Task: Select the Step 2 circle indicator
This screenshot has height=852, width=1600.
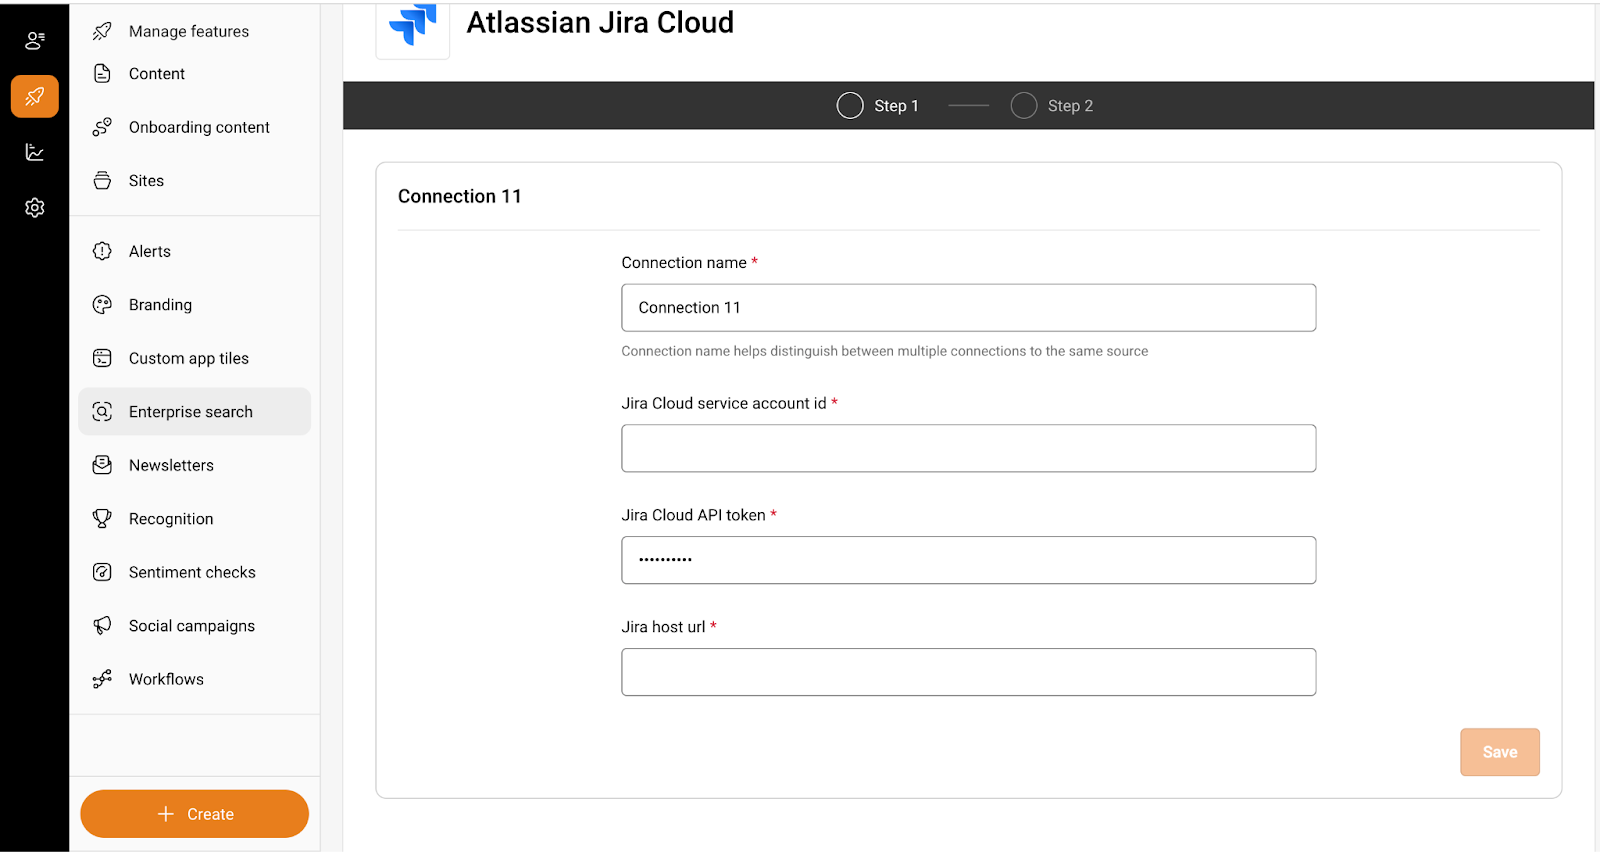Action: (x=1023, y=106)
